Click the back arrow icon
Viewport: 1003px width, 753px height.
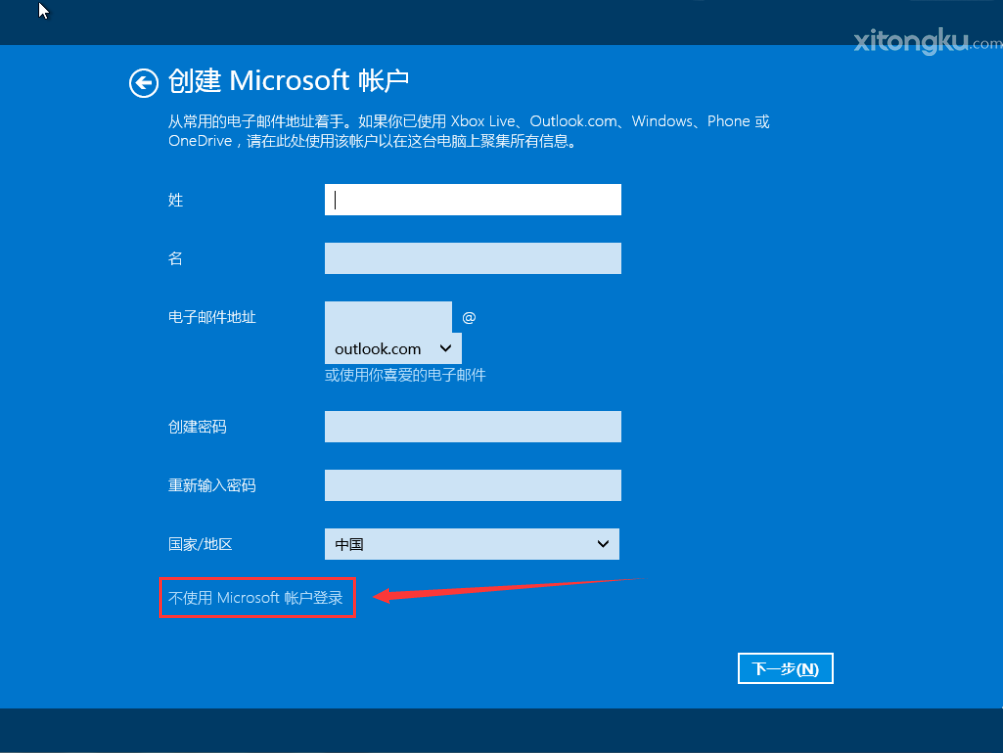[143, 83]
